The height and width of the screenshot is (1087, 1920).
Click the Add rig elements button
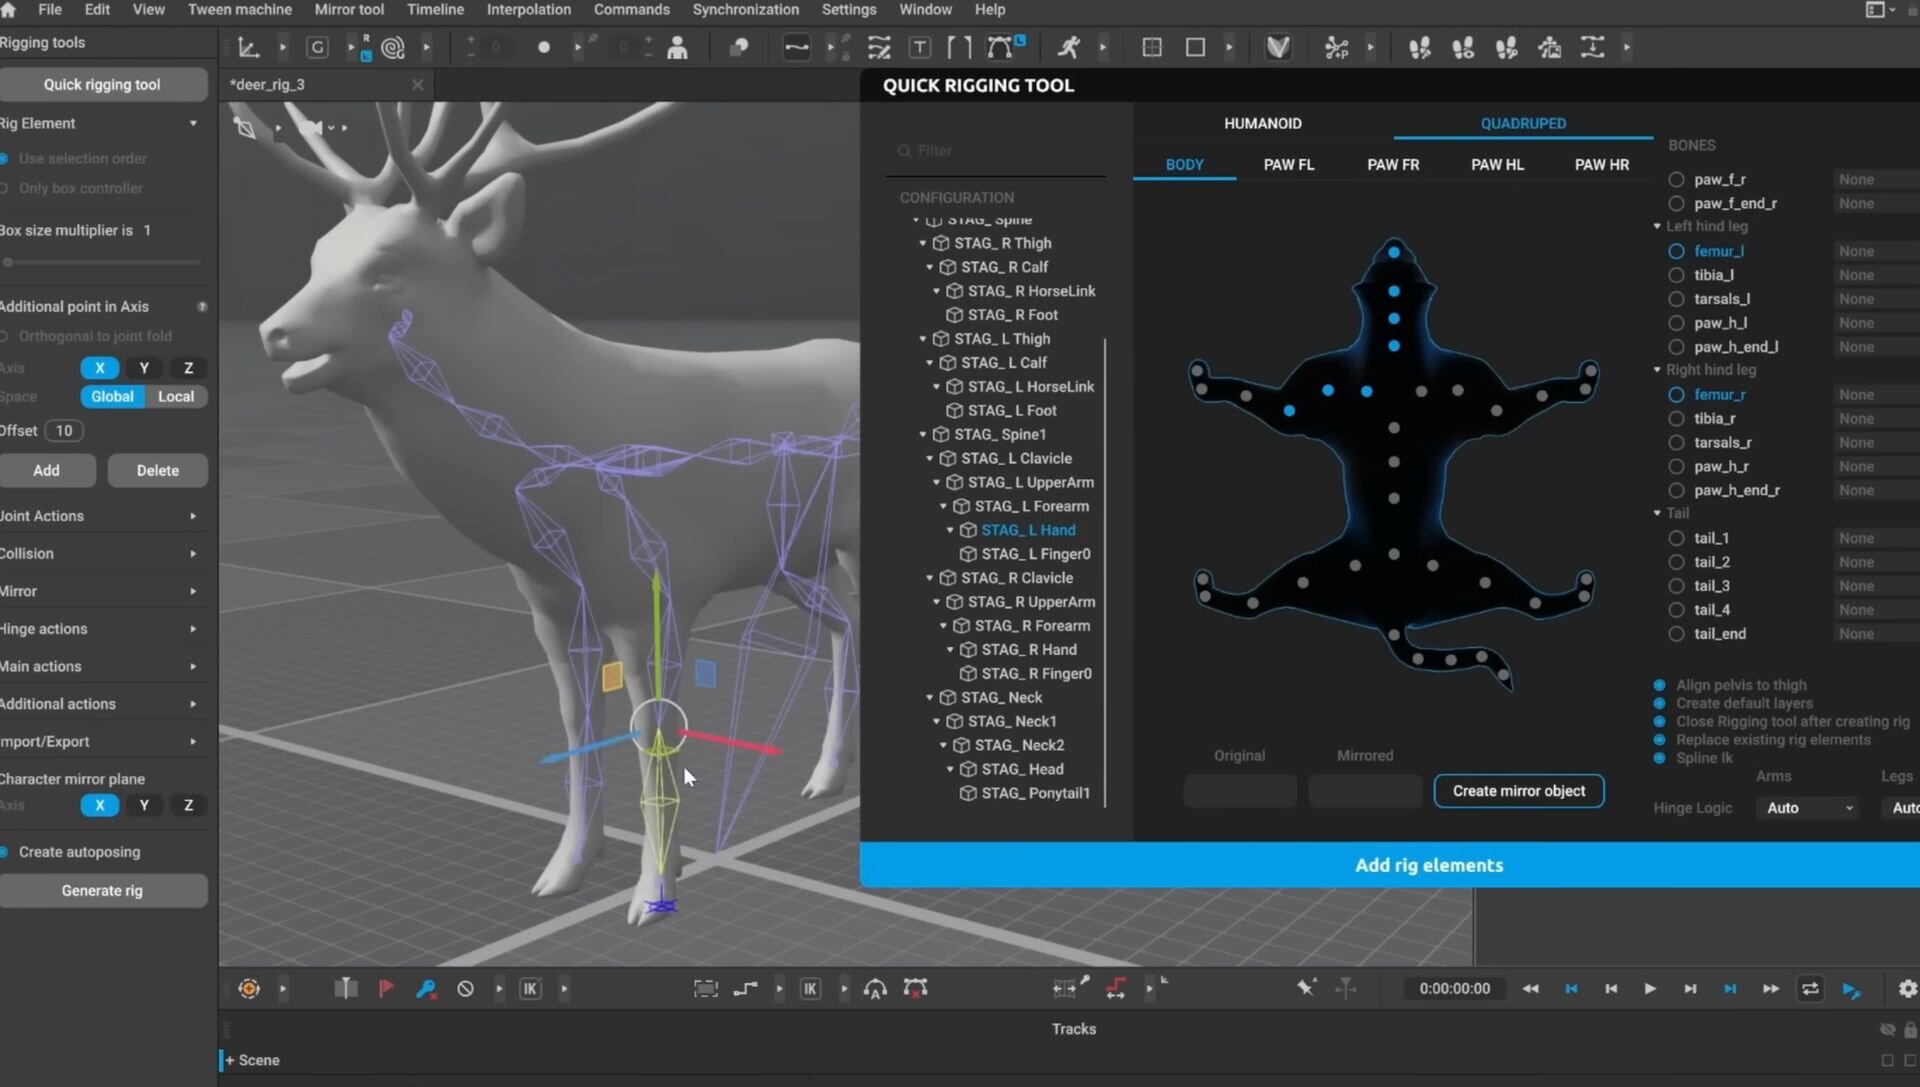(x=1428, y=865)
